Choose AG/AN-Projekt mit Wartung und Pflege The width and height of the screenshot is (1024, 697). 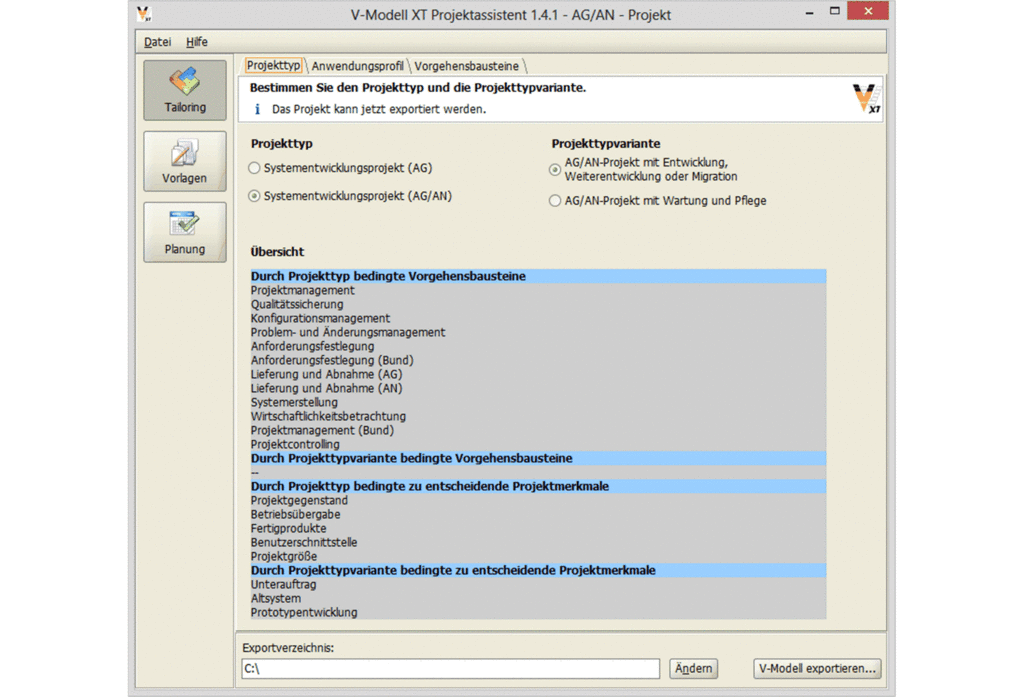click(554, 201)
